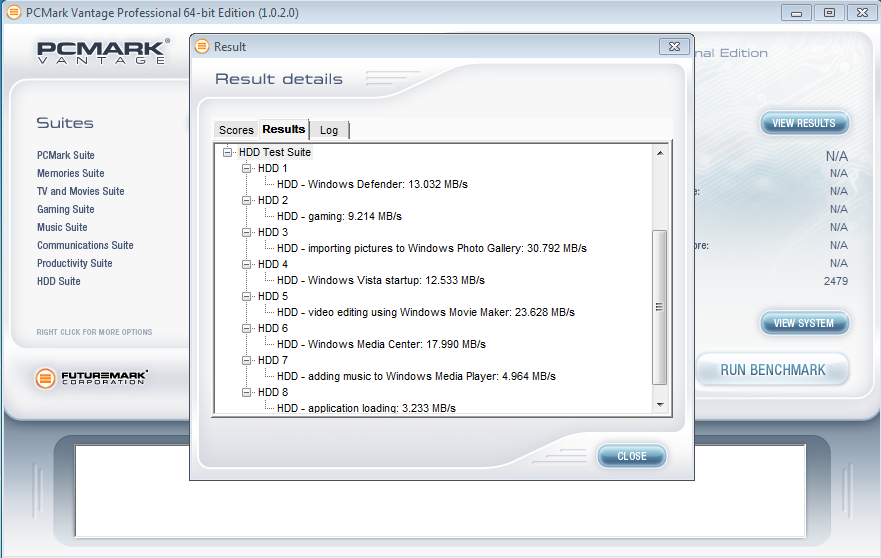Click the scroll up arrow in results list
The width and height of the screenshot is (881, 558).
pyautogui.click(x=660, y=153)
